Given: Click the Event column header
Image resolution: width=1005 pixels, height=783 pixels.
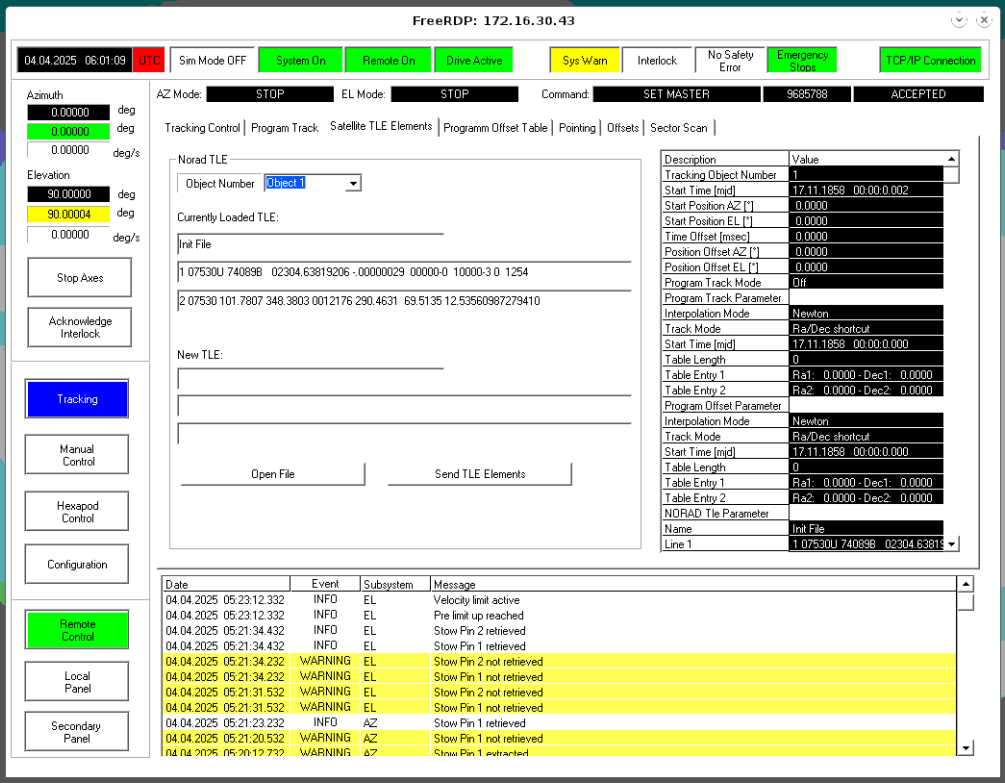Looking at the screenshot, I should tap(325, 584).
